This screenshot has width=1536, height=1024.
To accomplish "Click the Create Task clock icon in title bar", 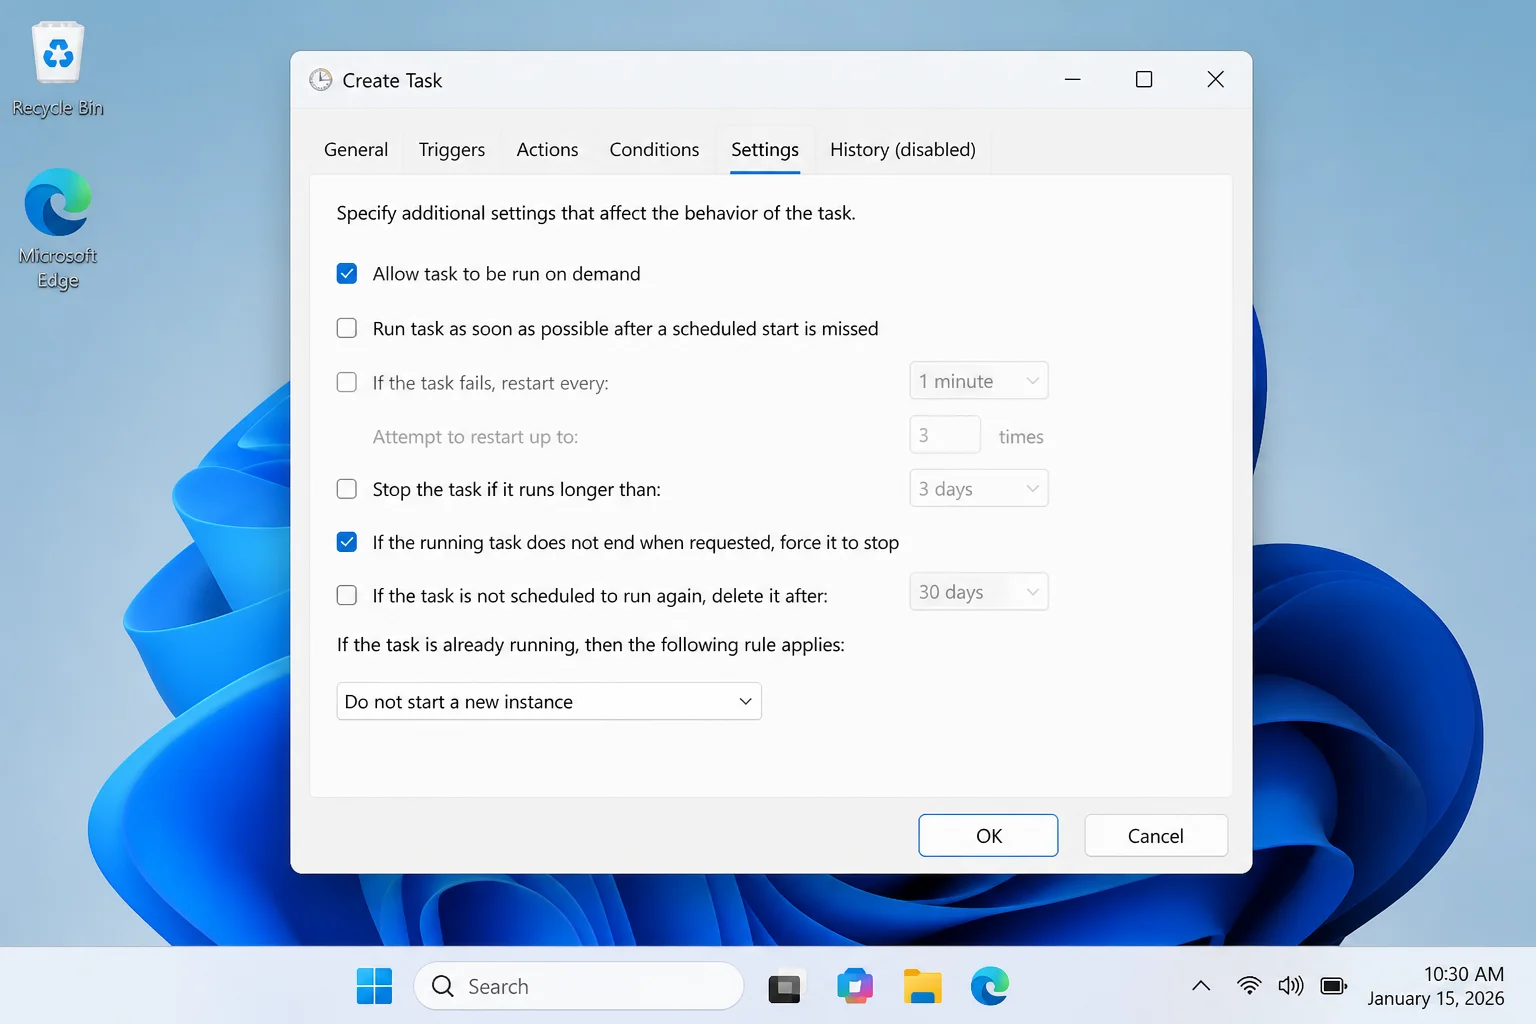I will tap(320, 80).
